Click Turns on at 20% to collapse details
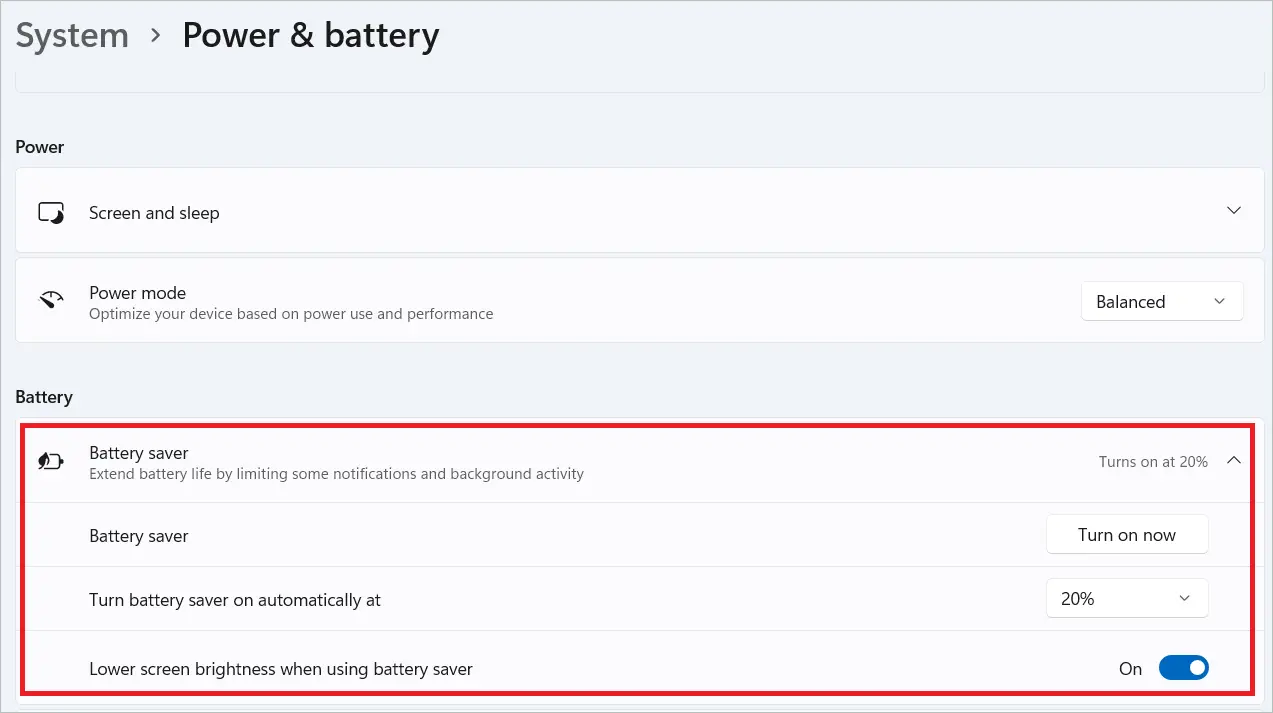Image resolution: width=1273 pixels, height=713 pixels. tap(1152, 461)
